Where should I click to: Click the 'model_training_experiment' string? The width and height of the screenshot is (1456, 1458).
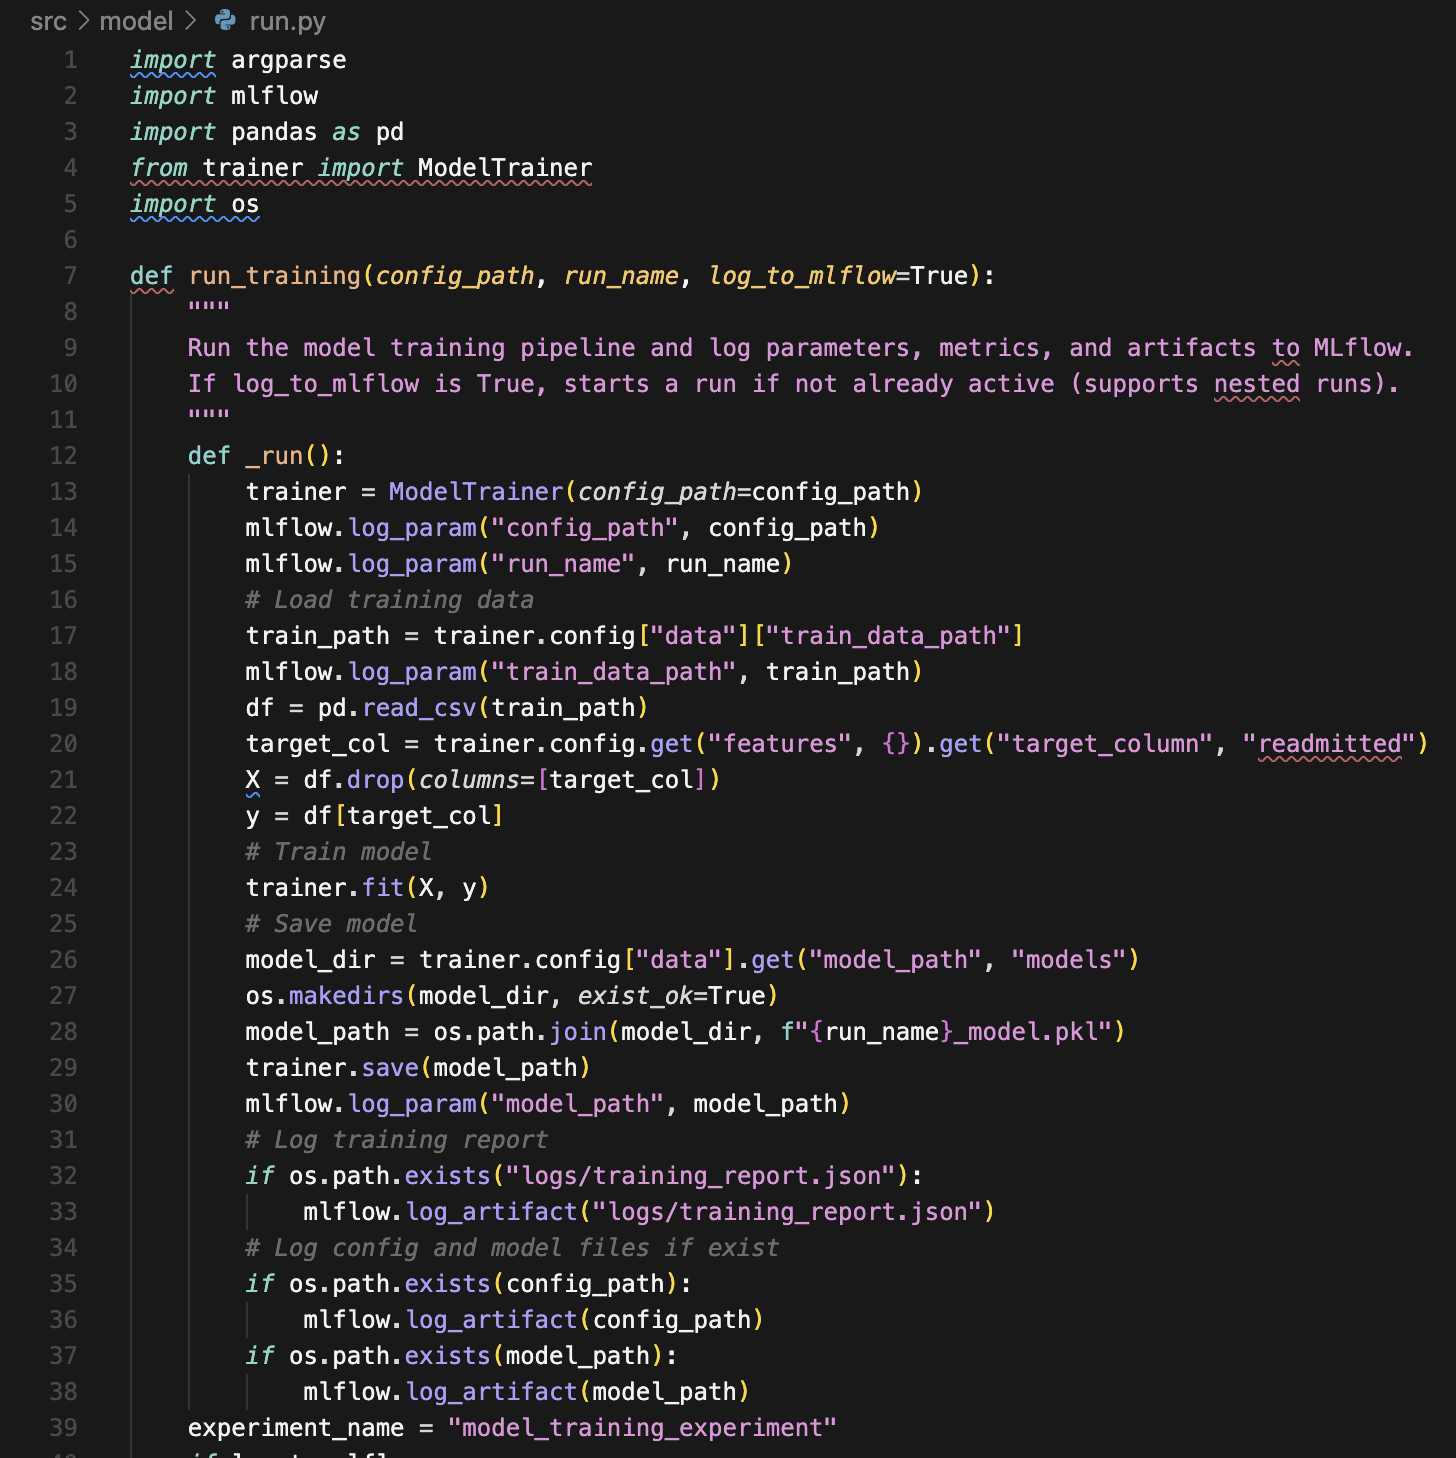[x=641, y=1428]
